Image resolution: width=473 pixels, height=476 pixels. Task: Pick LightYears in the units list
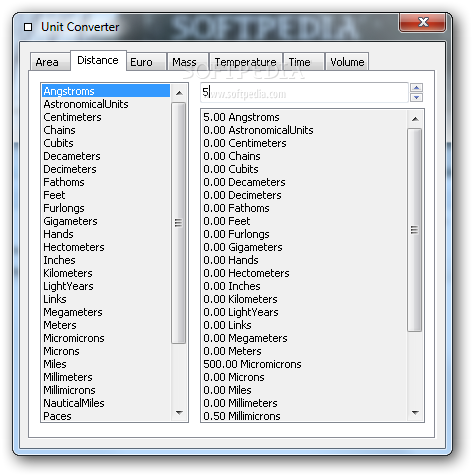(x=106, y=286)
